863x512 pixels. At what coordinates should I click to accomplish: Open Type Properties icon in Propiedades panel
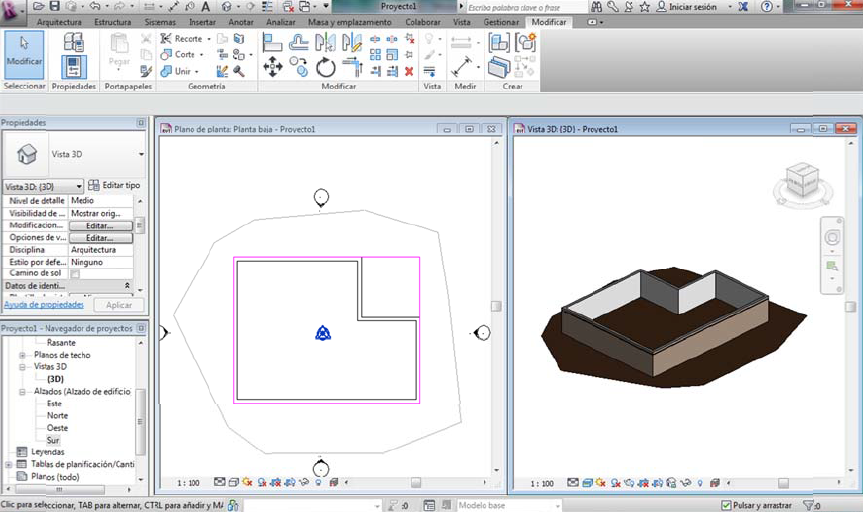pyautogui.click(x=73, y=42)
